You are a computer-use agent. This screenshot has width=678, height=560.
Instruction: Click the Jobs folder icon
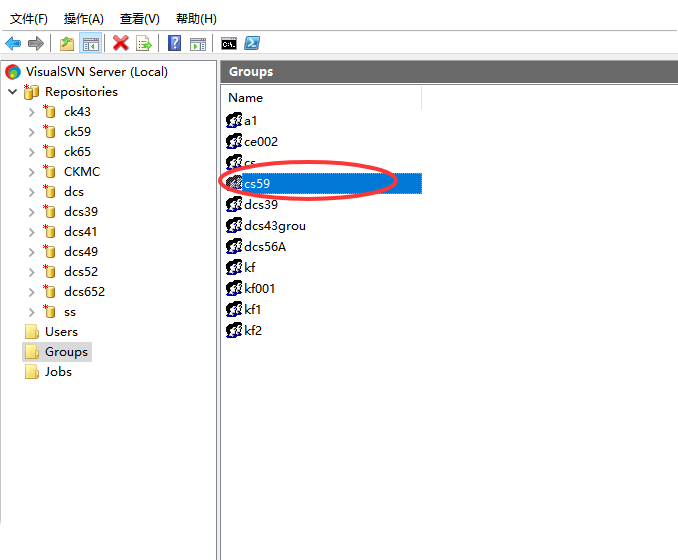32,371
